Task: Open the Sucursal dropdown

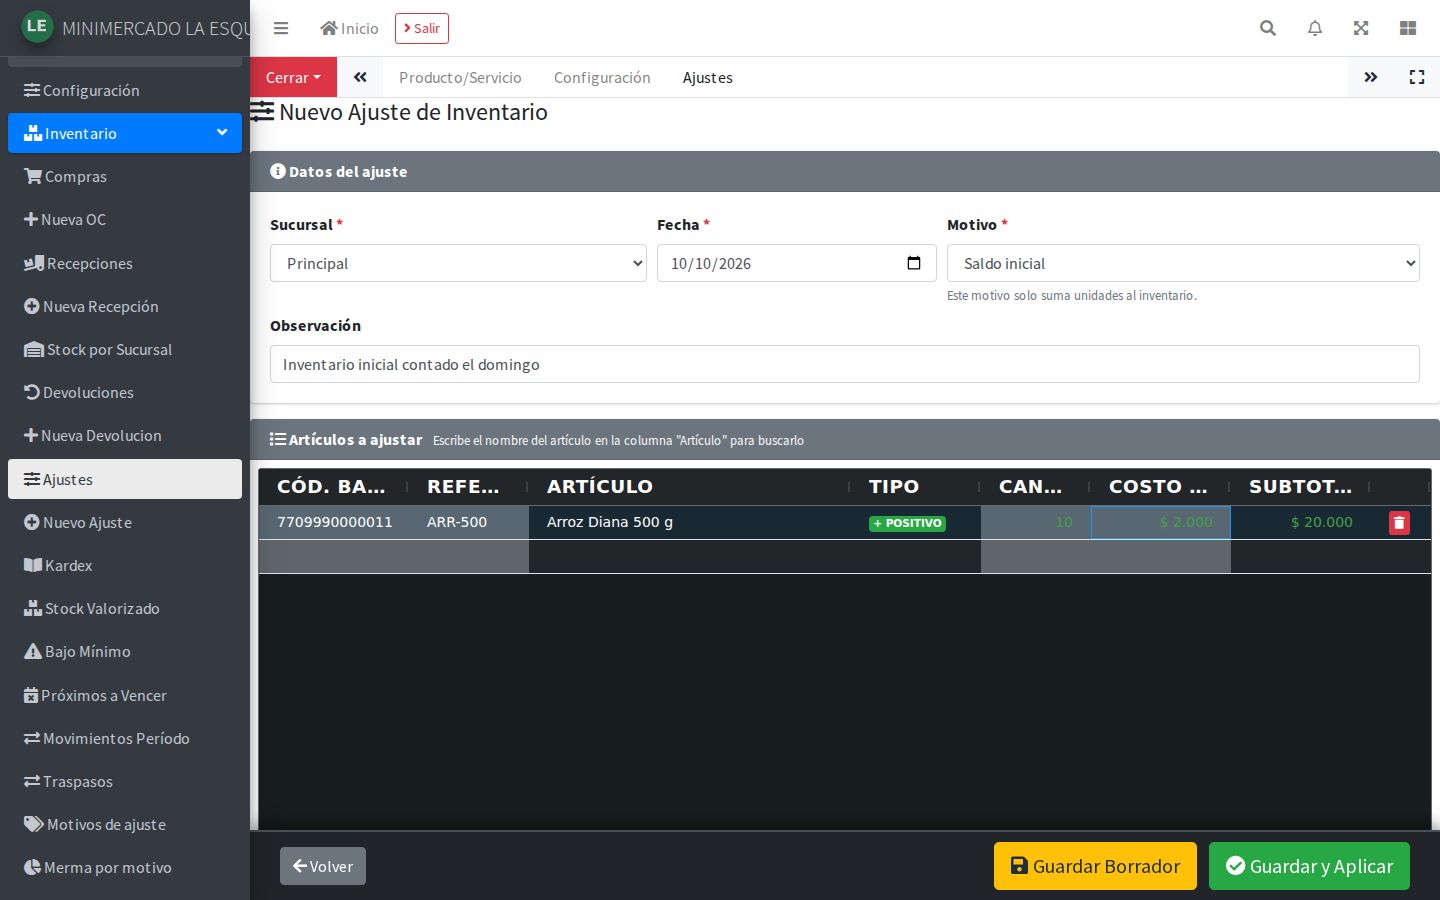Action: pyautogui.click(x=458, y=263)
